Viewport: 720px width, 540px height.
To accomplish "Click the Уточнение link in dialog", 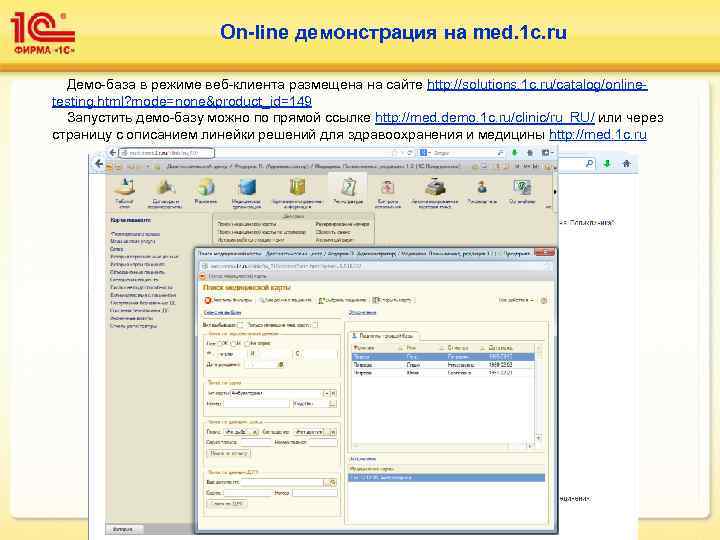I will (363, 313).
